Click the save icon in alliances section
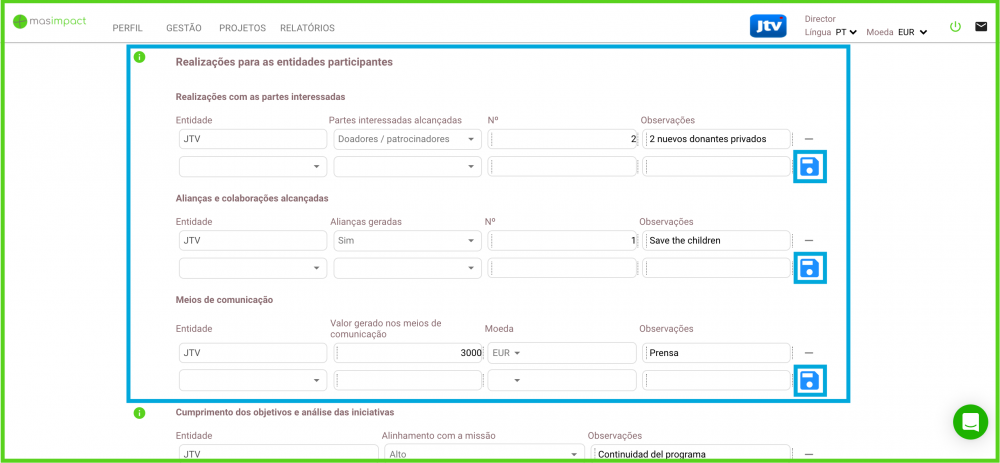 (x=810, y=267)
